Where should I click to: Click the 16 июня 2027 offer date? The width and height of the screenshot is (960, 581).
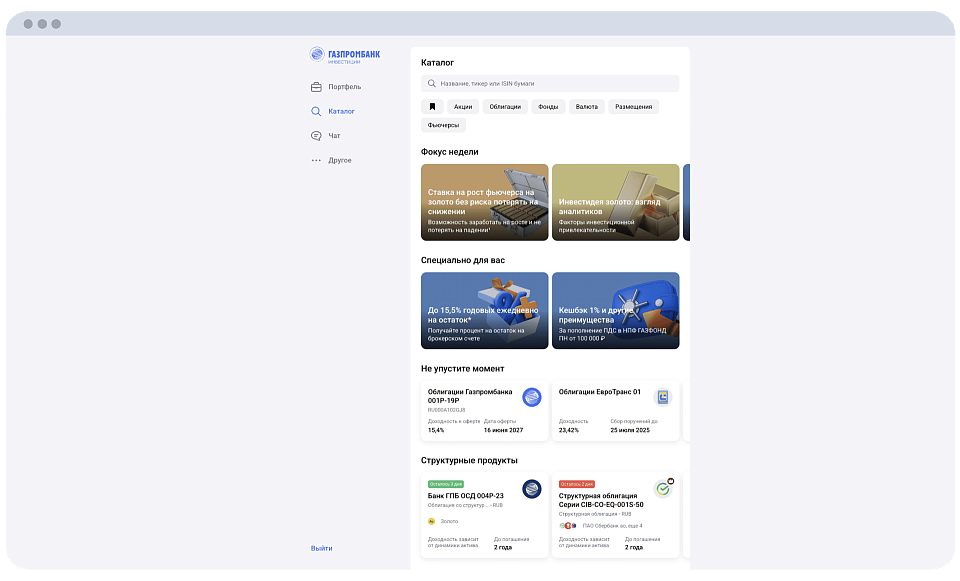coord(503,430)
